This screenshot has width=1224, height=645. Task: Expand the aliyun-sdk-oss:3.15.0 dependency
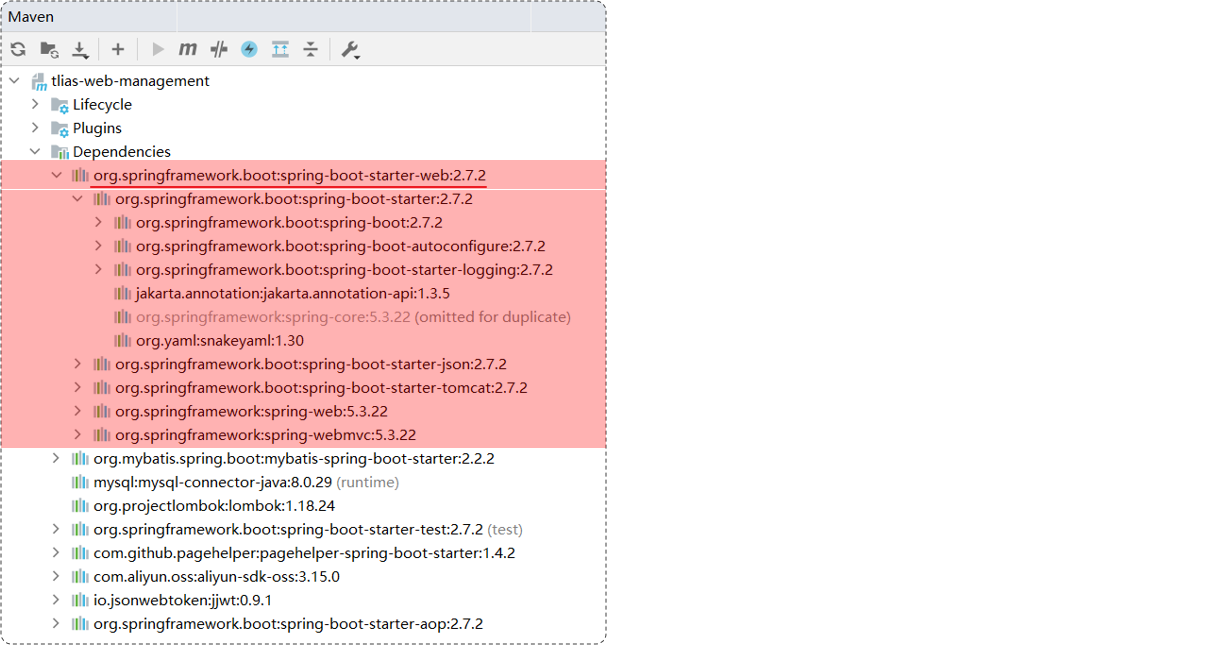(56, 577)
